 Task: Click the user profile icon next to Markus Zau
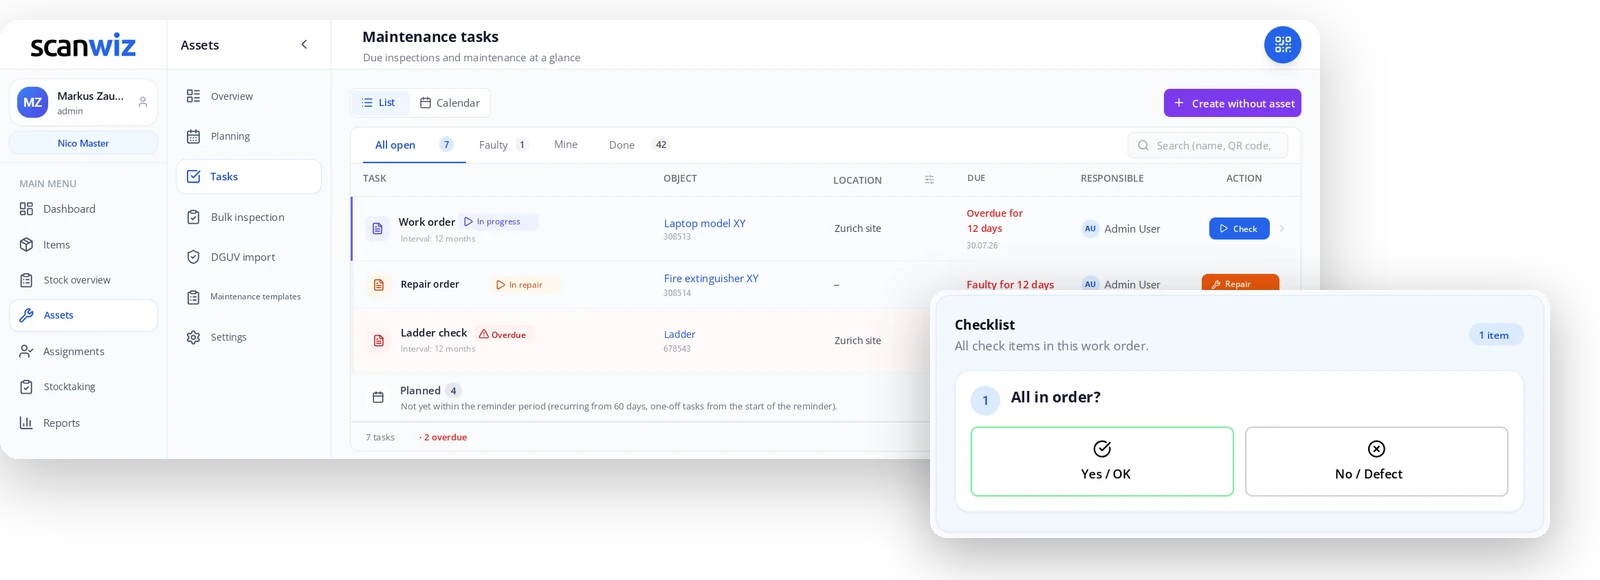(143, 102)
